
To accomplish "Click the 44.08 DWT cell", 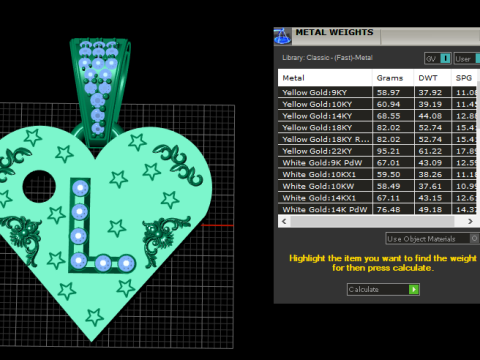I will click(x=433, y=116).
